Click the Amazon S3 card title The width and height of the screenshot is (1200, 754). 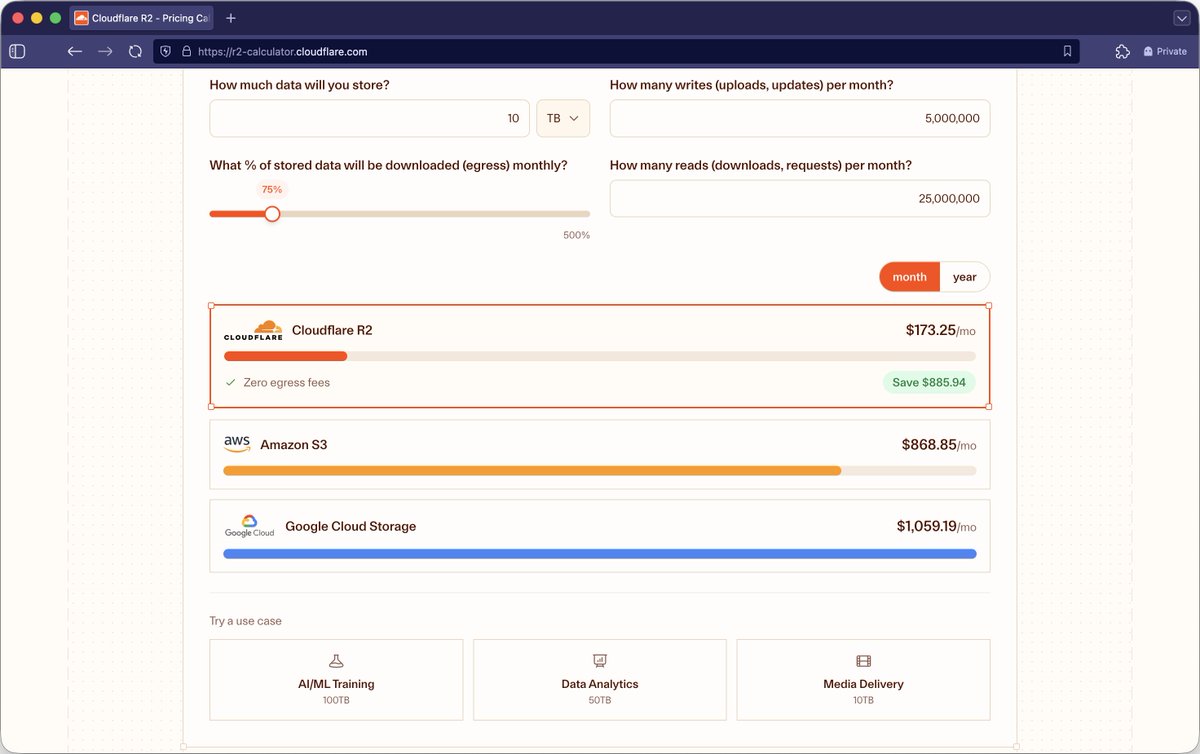click(x=294, y=444)
